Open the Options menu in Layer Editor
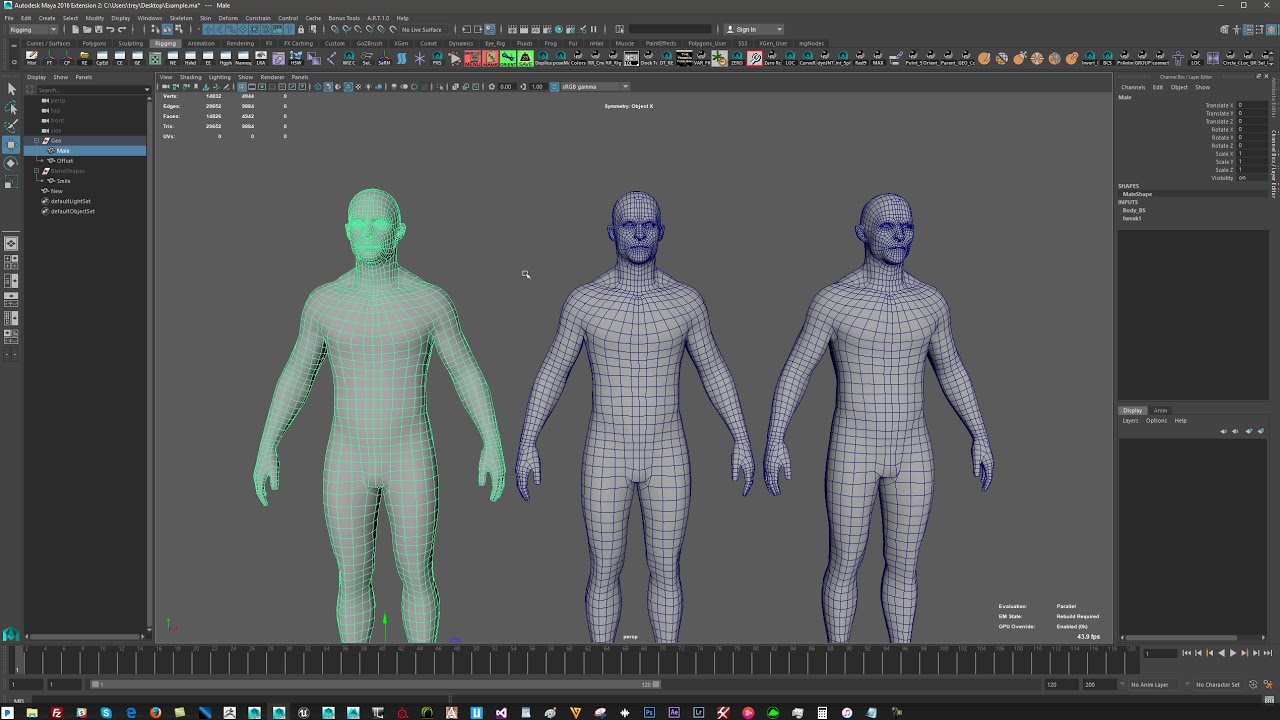Screen dimensions: 1280x720 coord(1156,421)
